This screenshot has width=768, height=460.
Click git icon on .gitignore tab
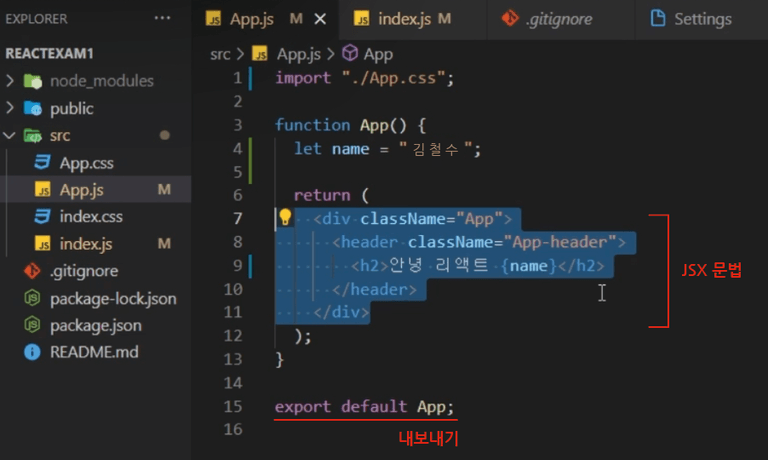pyautogui.click(x=510, y=18)
